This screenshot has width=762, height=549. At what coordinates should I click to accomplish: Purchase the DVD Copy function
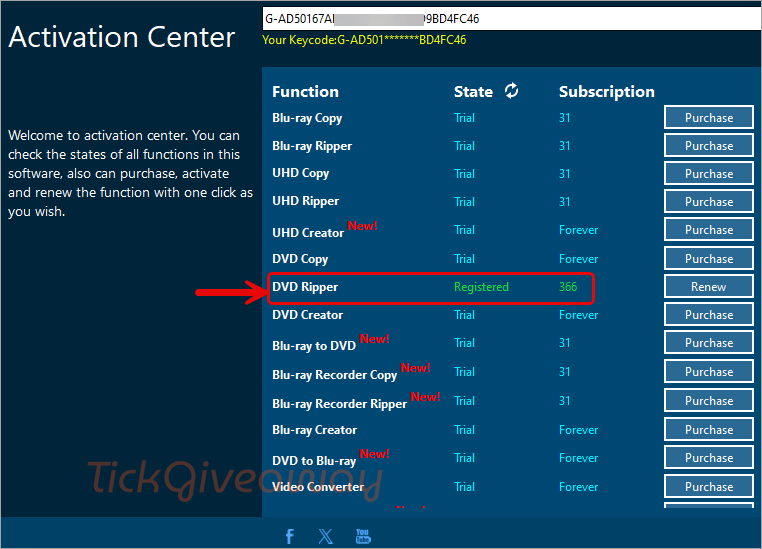[709, 258]
